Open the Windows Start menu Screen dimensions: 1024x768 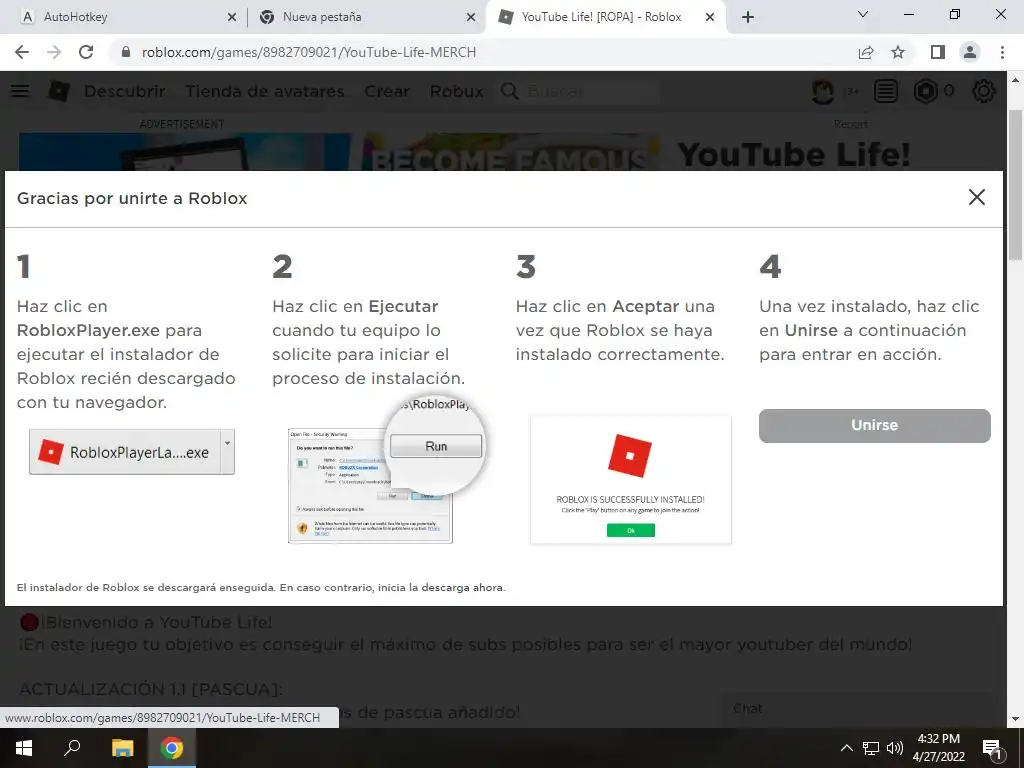pyautogui.click(x=24, y=748)
